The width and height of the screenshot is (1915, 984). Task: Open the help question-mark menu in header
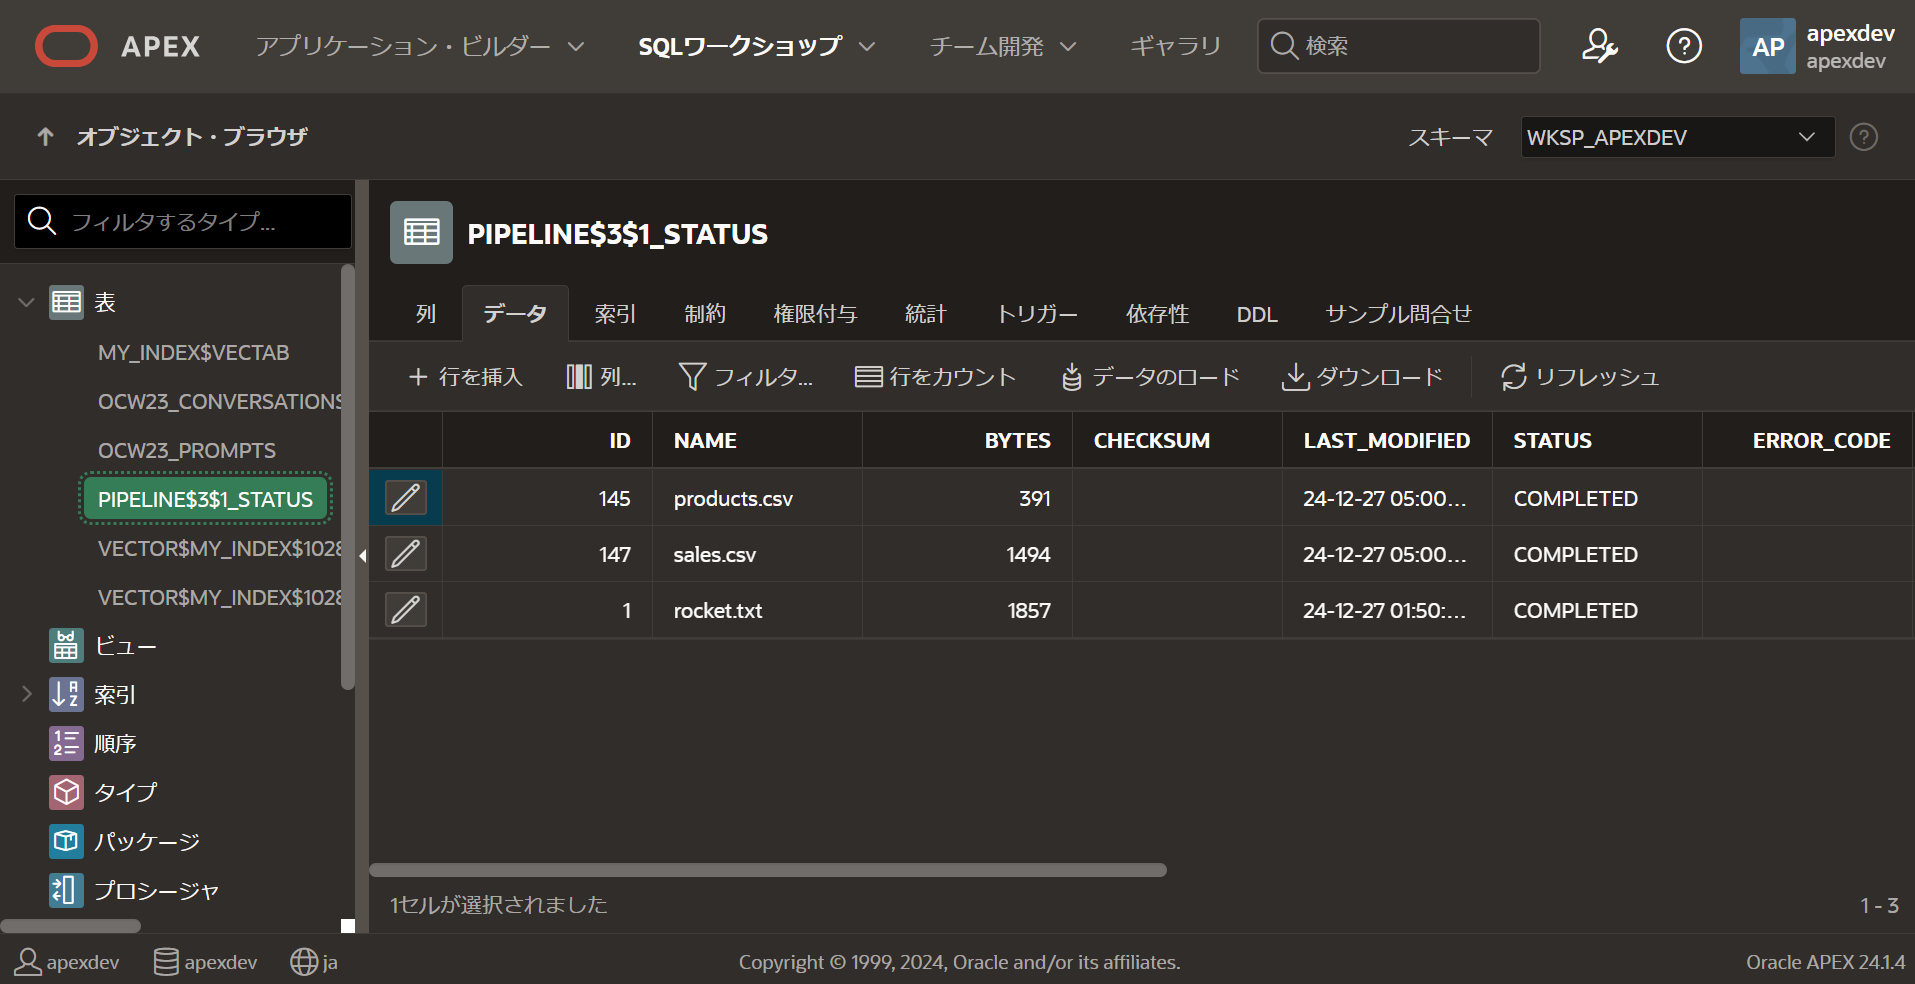pos(1684,46)
